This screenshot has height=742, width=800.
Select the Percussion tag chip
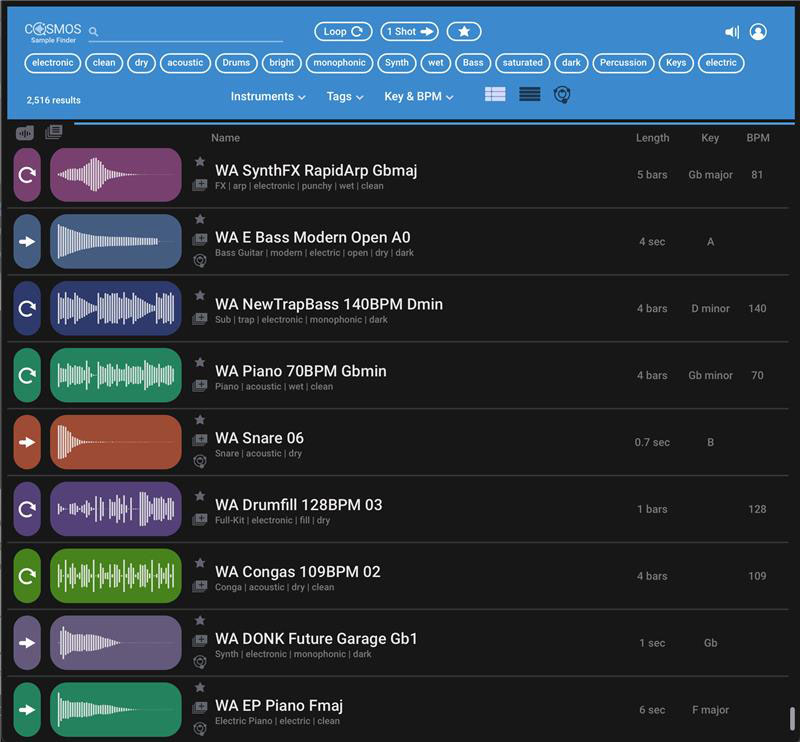click(x=623, y=63)
